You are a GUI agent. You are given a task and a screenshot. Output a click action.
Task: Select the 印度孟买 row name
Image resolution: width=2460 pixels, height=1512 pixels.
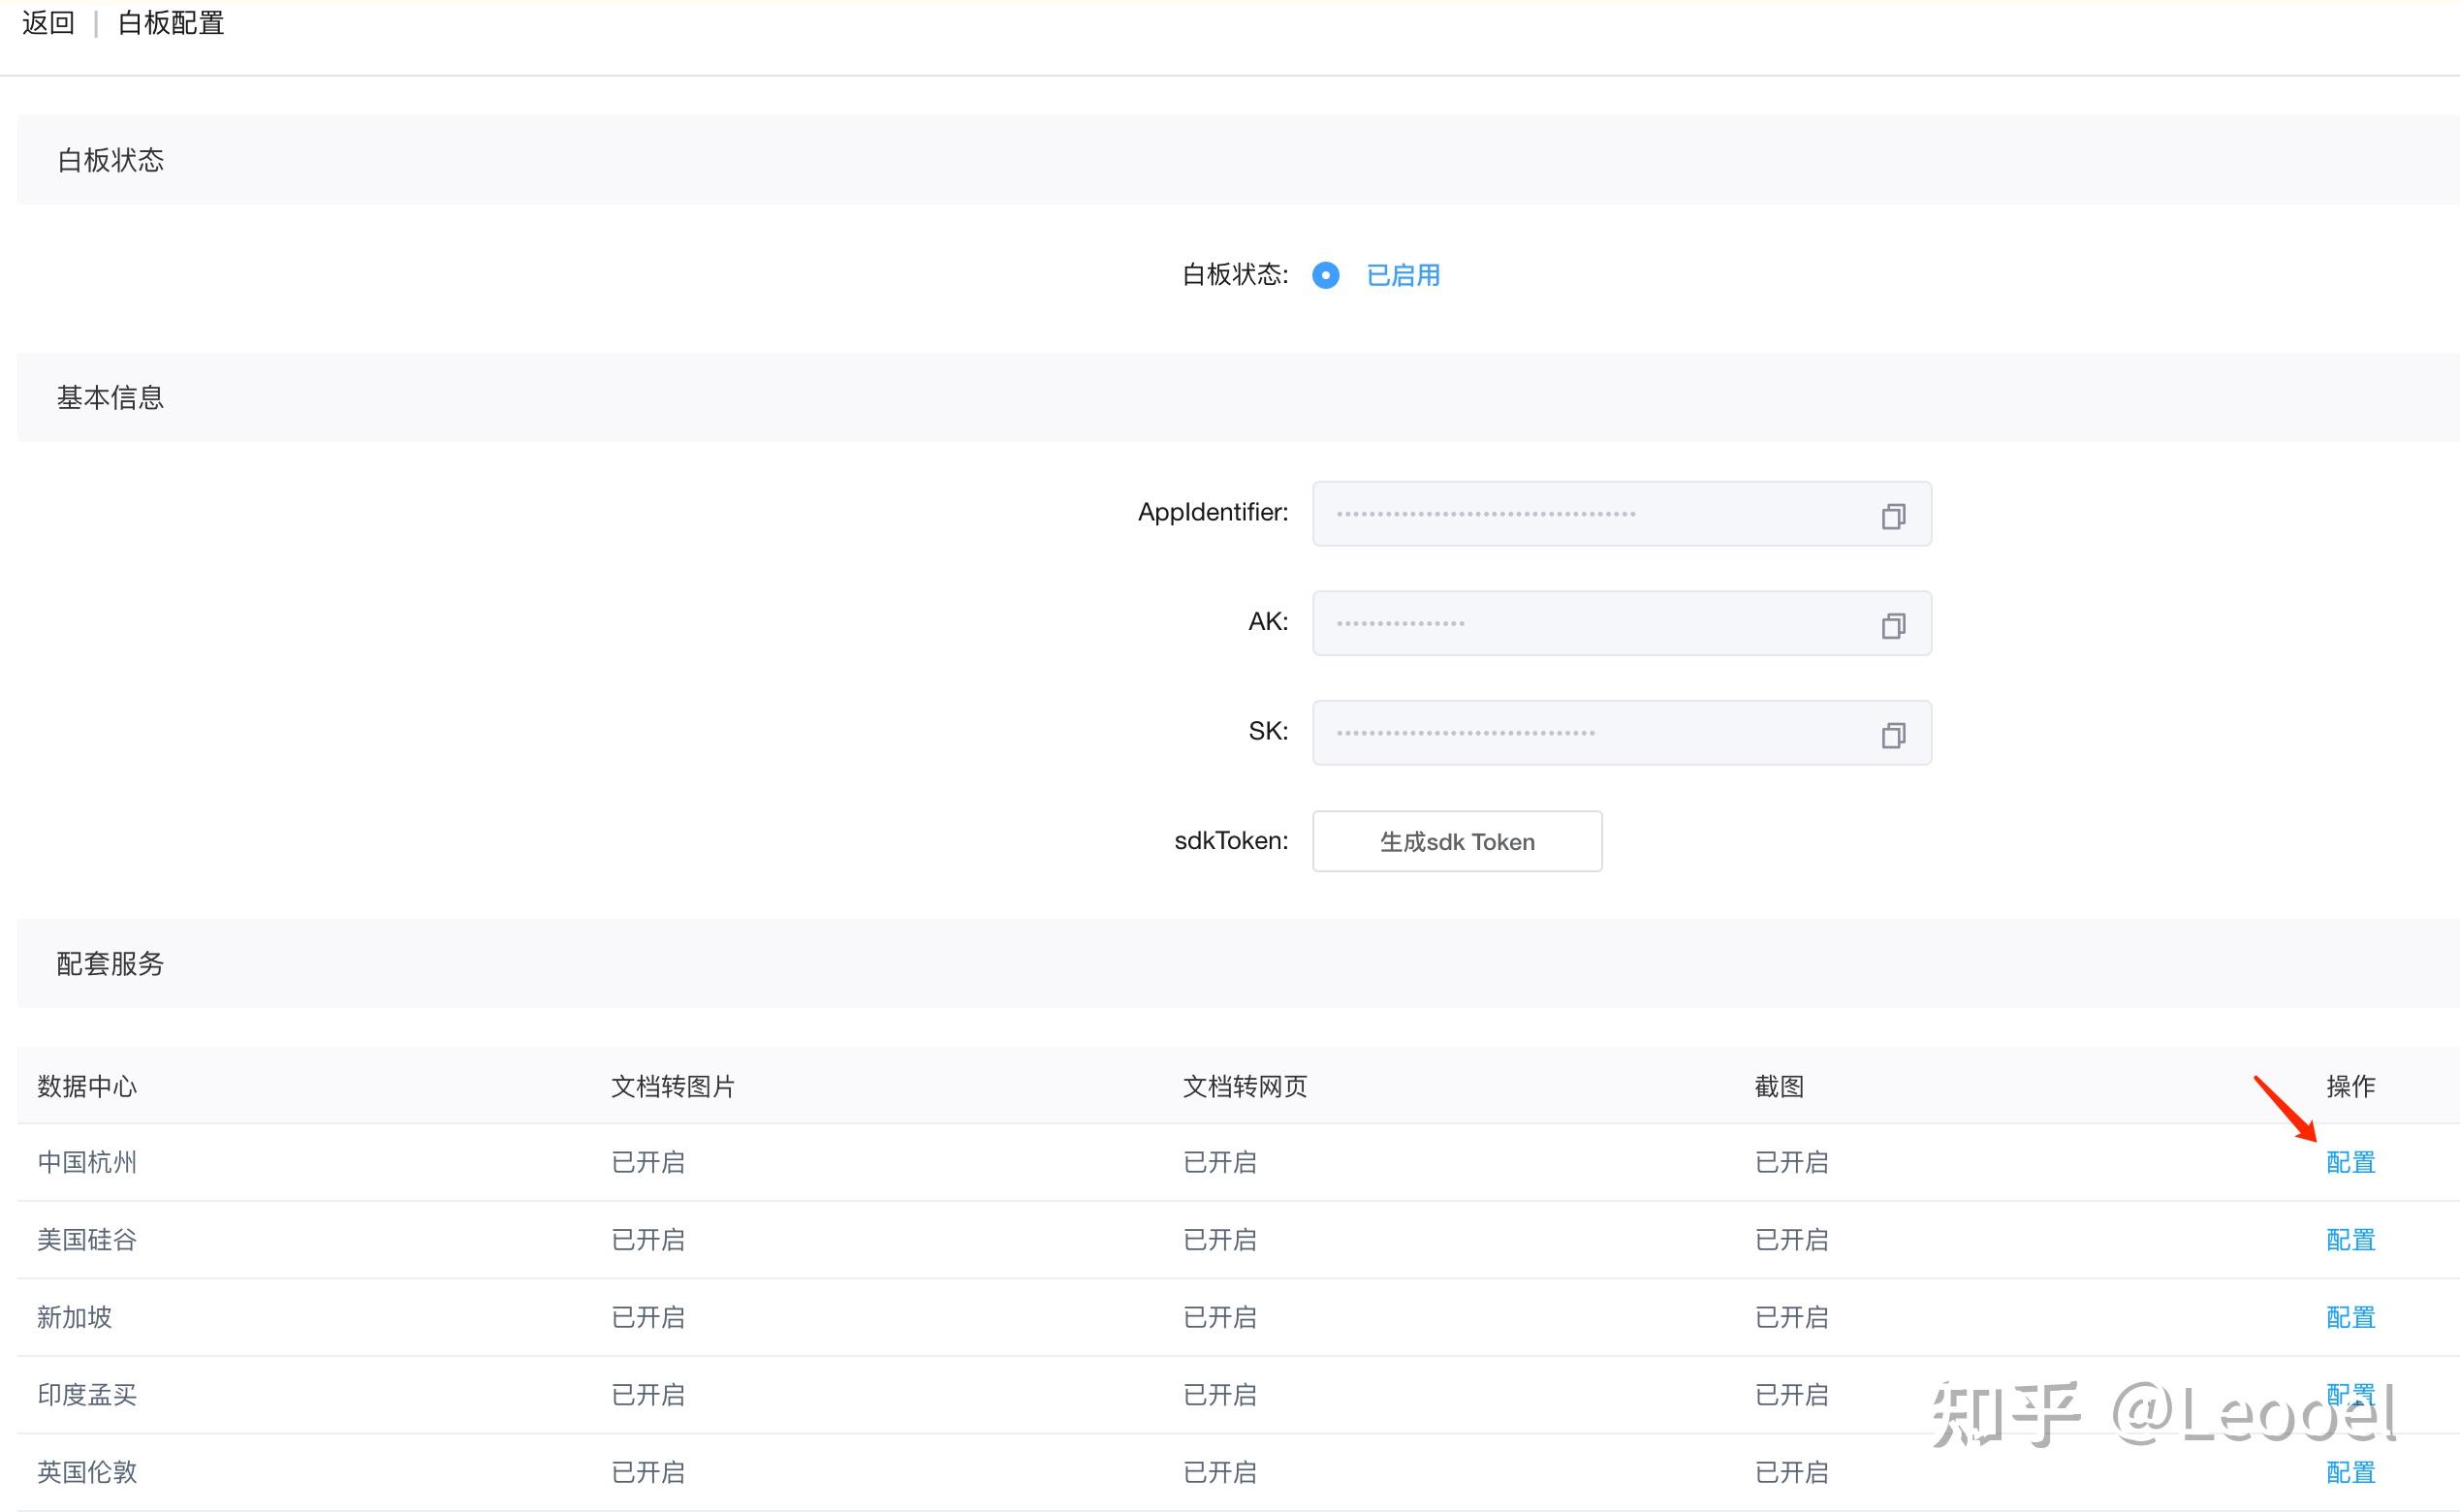pos(87,1394)
